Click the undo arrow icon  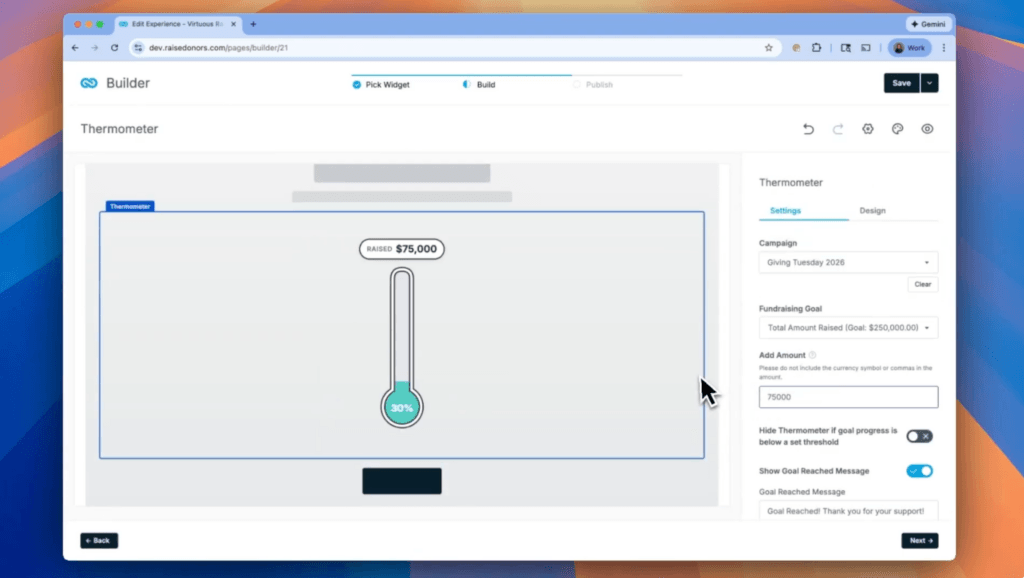tap(808, 129)
